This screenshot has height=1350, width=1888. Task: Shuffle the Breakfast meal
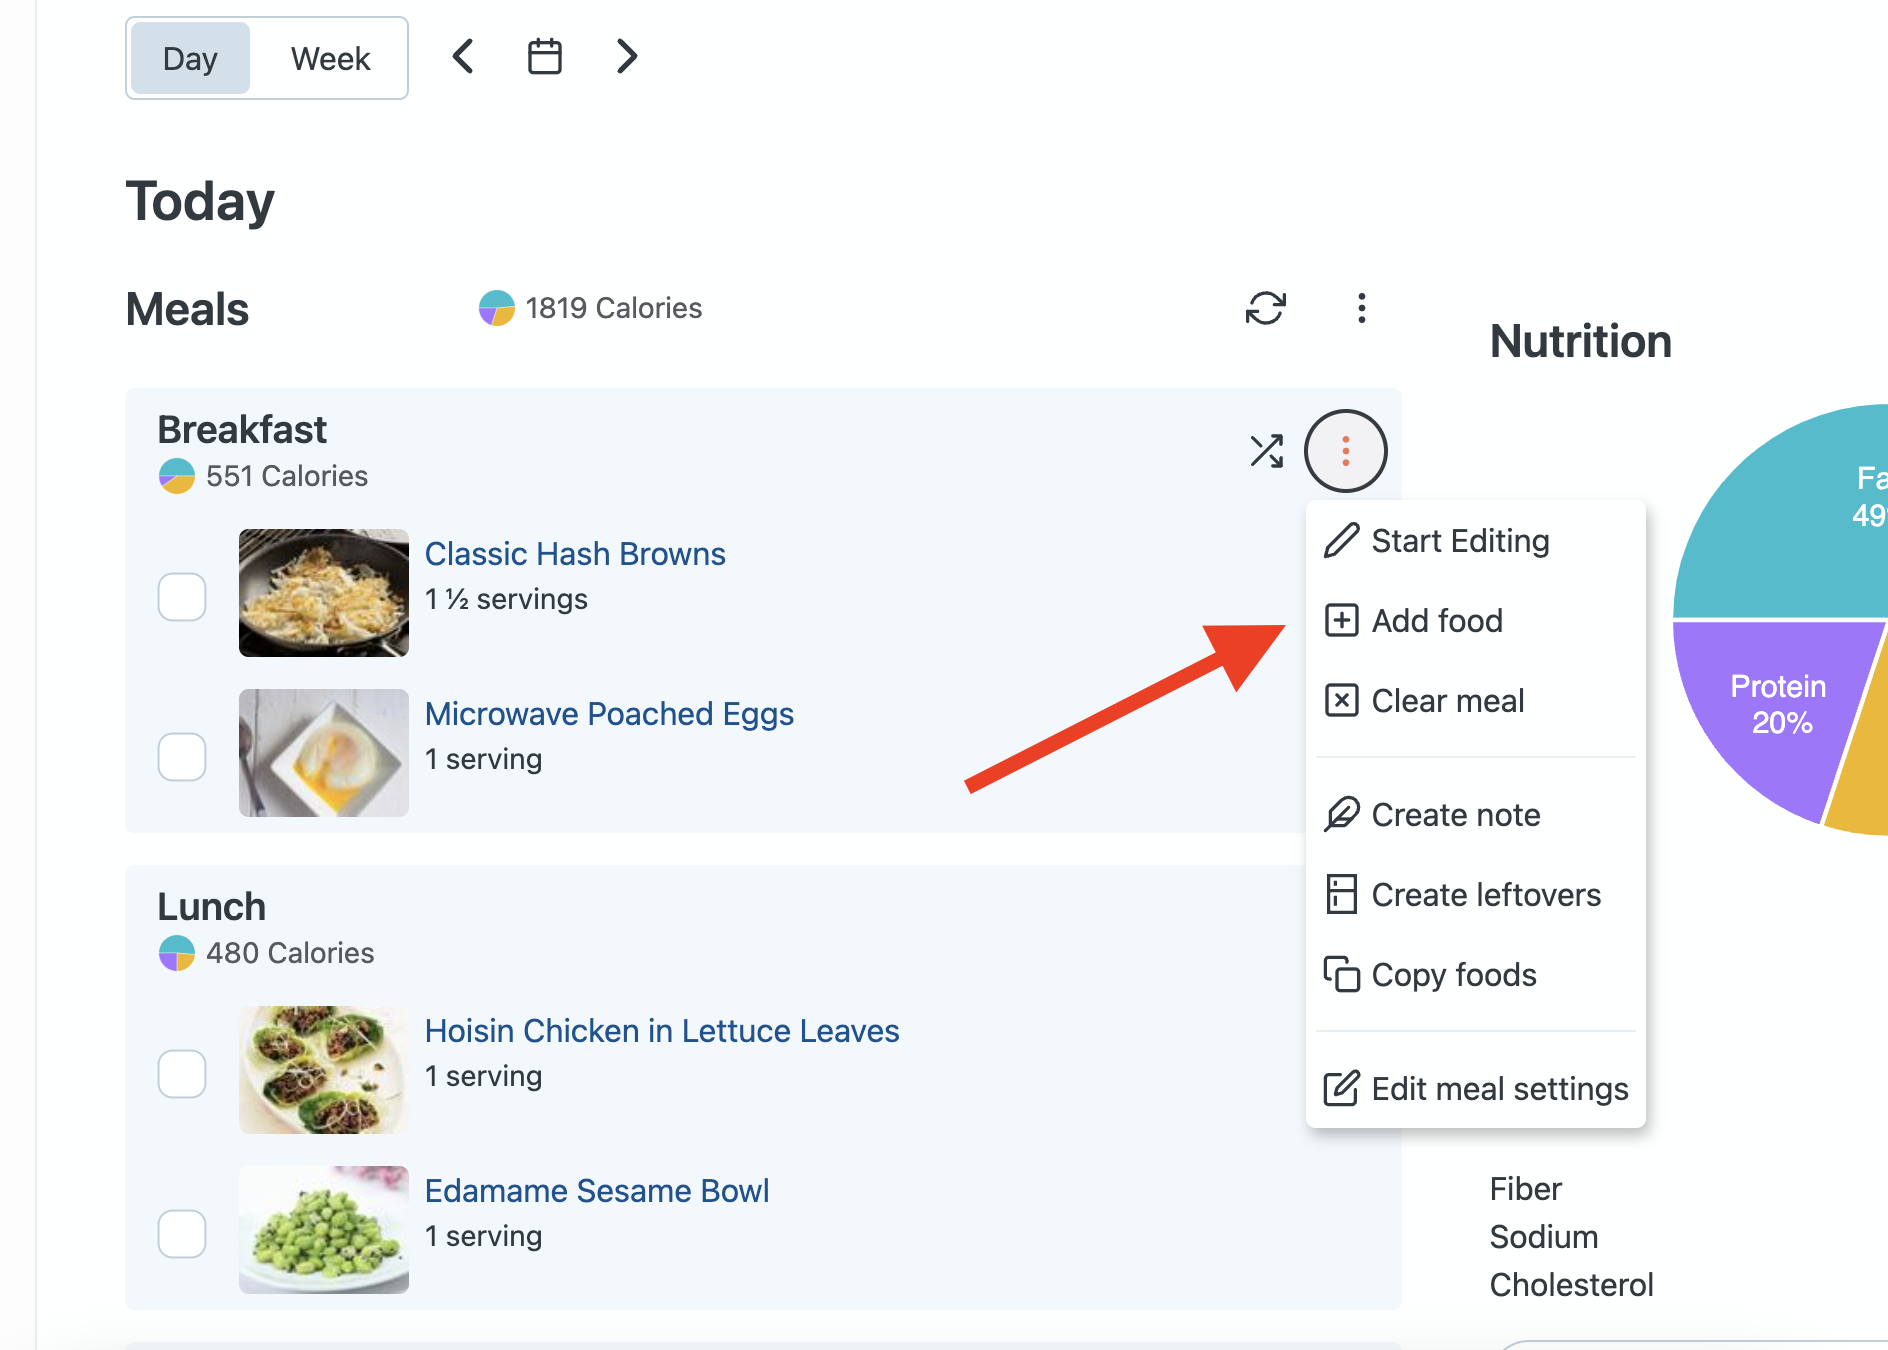tap(1266, 451)
